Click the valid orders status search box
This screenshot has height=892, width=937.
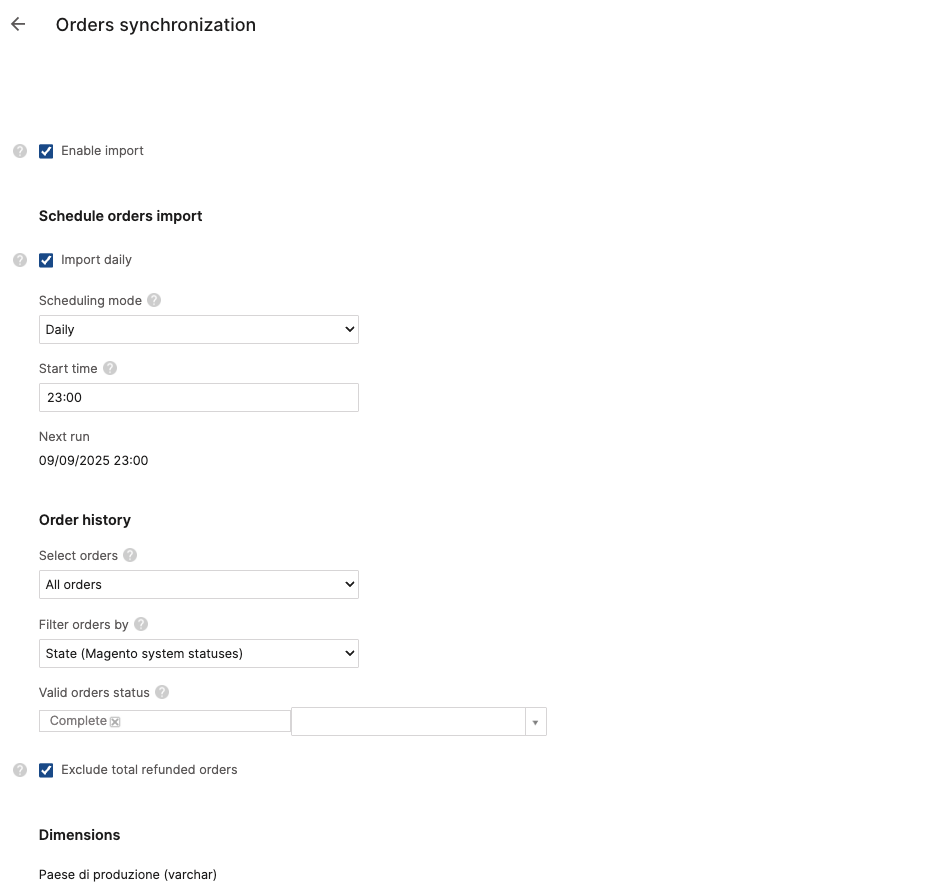click(x=408, y=722)
